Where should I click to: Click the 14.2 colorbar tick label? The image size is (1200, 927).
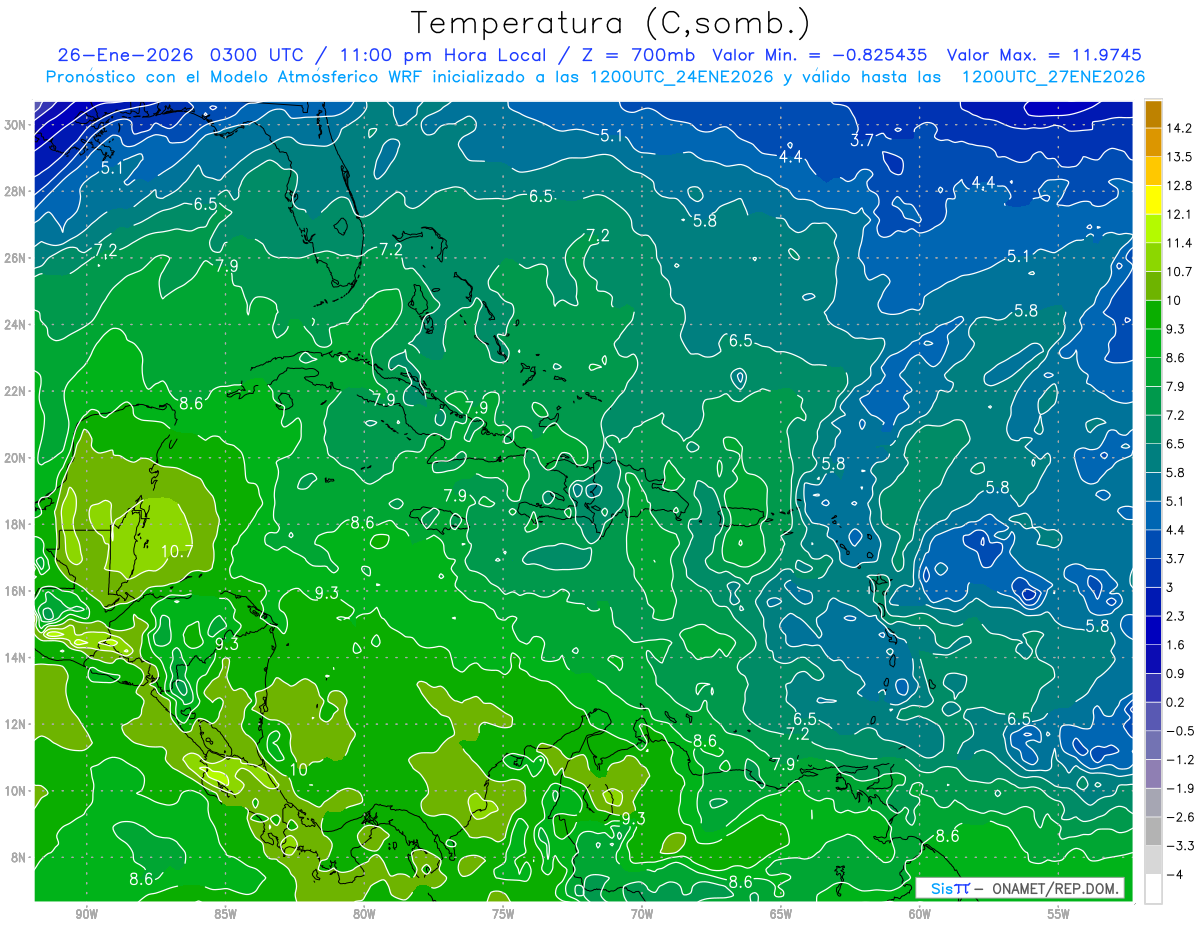(x=1181, y=128)
